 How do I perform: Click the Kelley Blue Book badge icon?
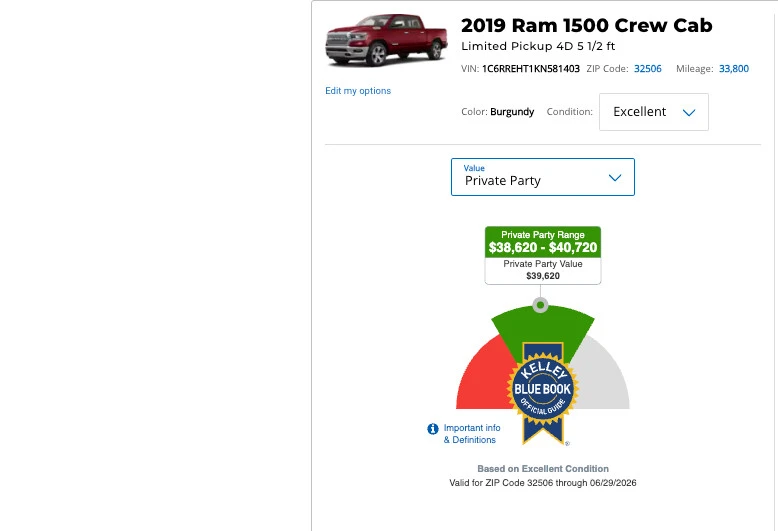pos(543,393)
